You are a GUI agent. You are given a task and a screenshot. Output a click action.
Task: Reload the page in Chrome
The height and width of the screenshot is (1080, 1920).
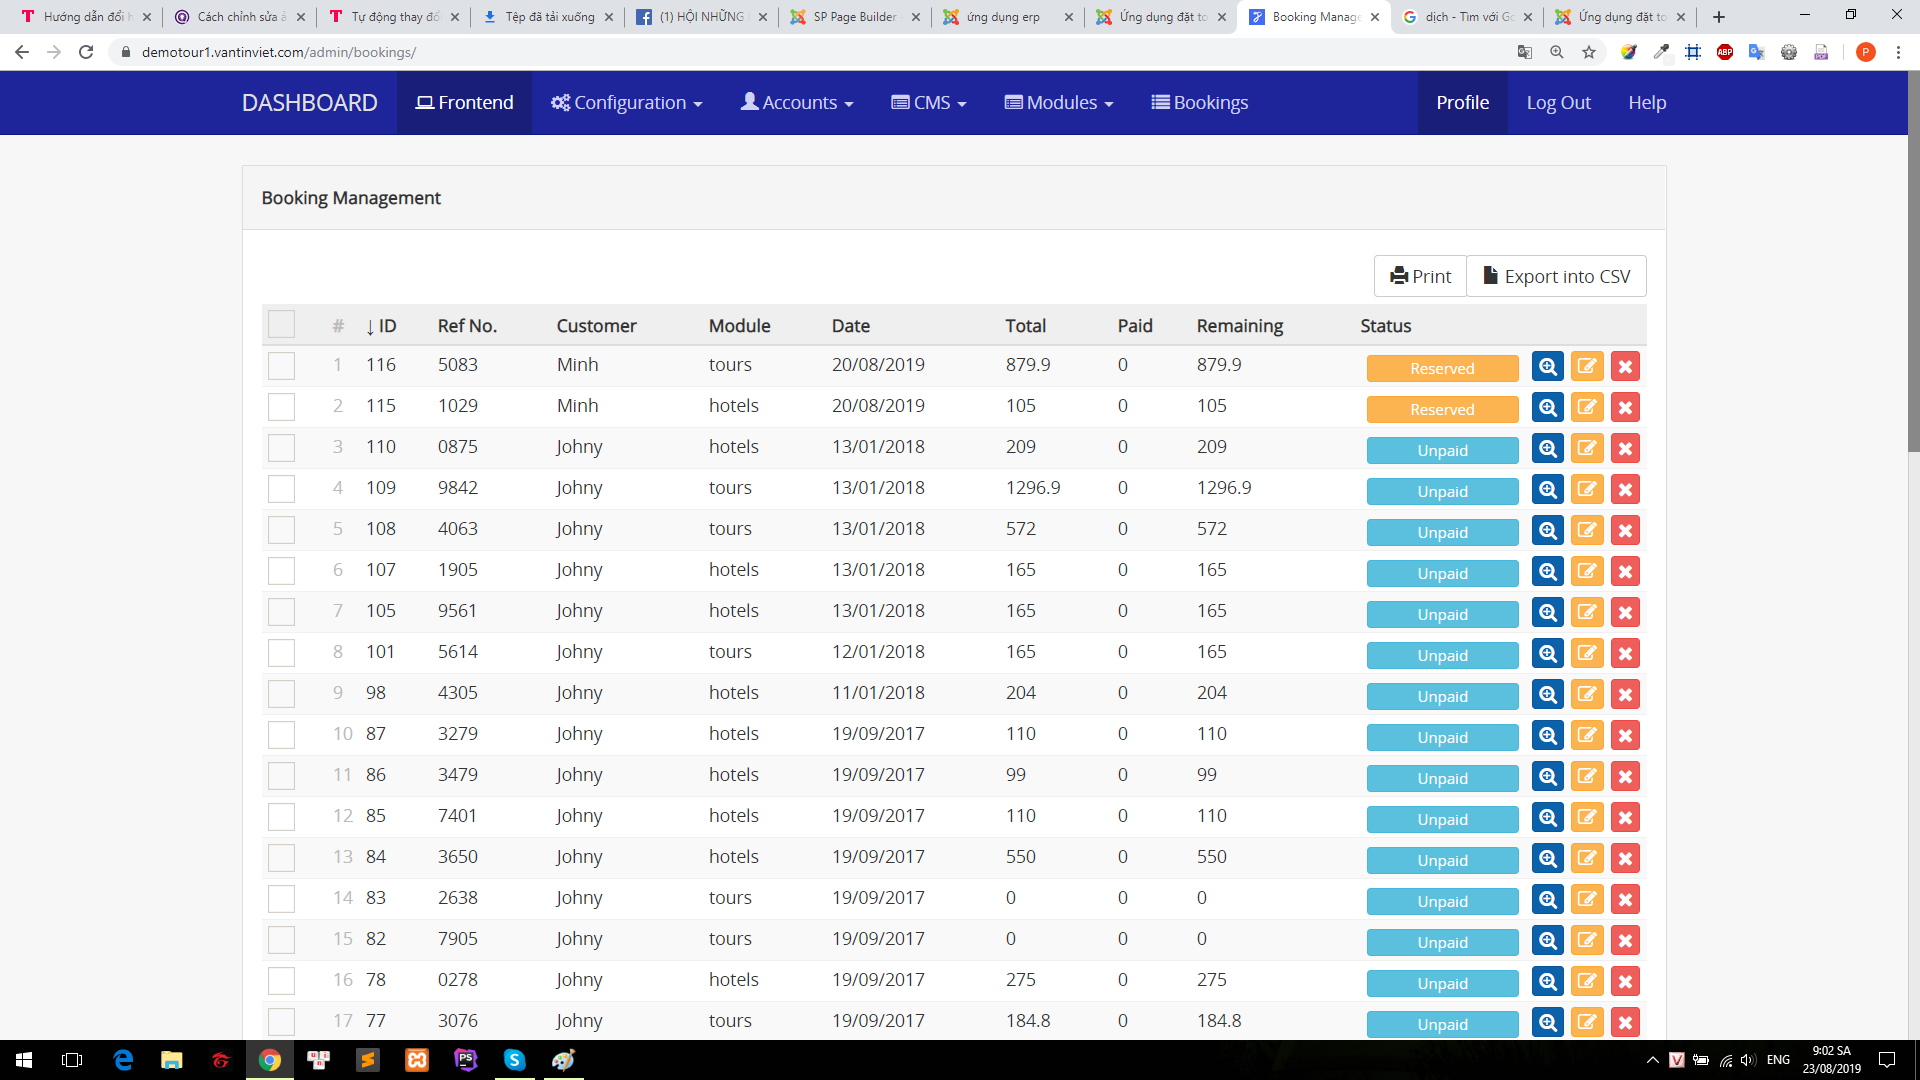pyautogui.click(x=86, y=52)
